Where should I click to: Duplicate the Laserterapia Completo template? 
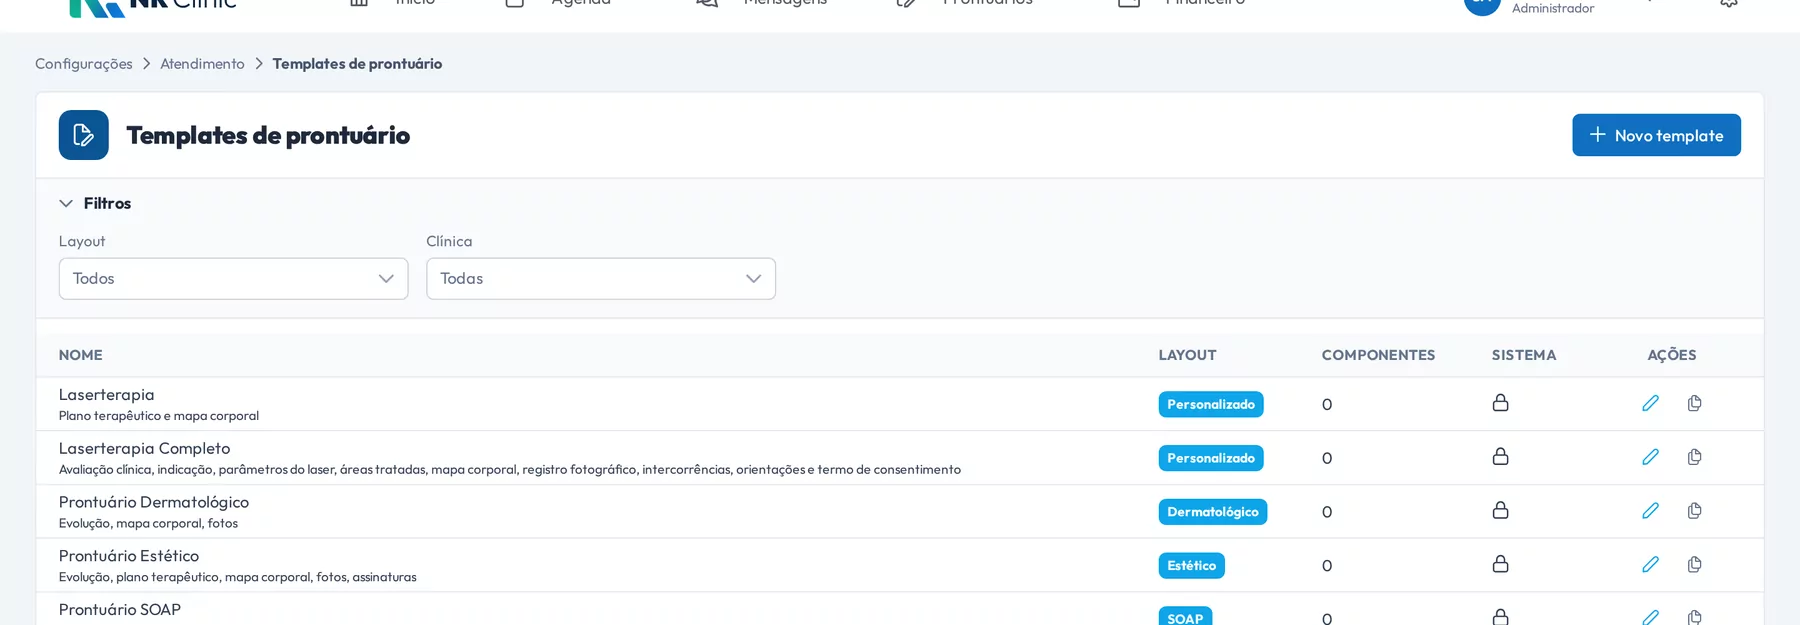[1694, 457]
